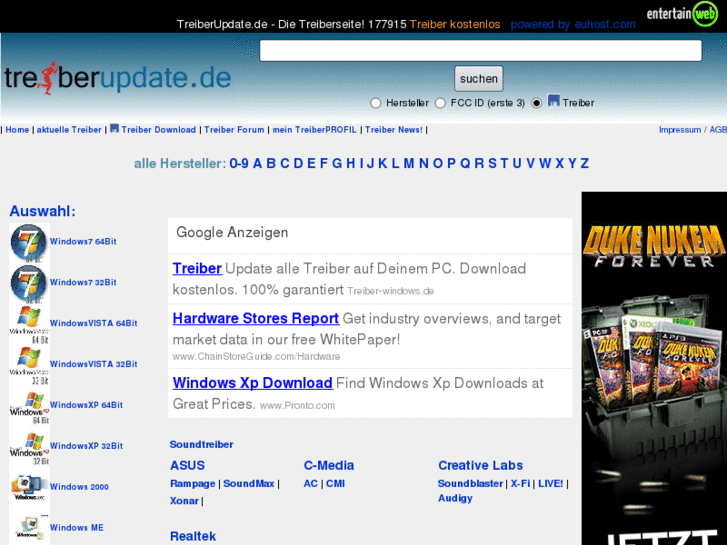The height and width of the screenshot is (545, 727).
Task: Open the WindowsVISTA 64Bit text link
Action: coord(94,323)
